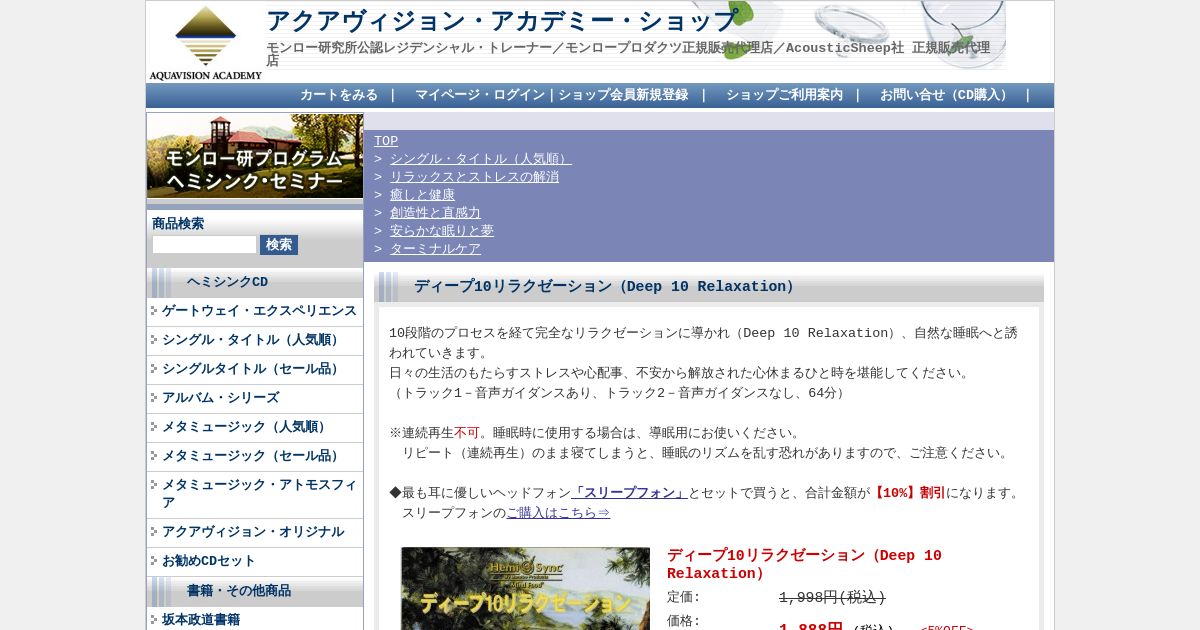Click the Aquavision Academy logo
The width and height of the screenshot is (1200, 630).
(205, 42)
